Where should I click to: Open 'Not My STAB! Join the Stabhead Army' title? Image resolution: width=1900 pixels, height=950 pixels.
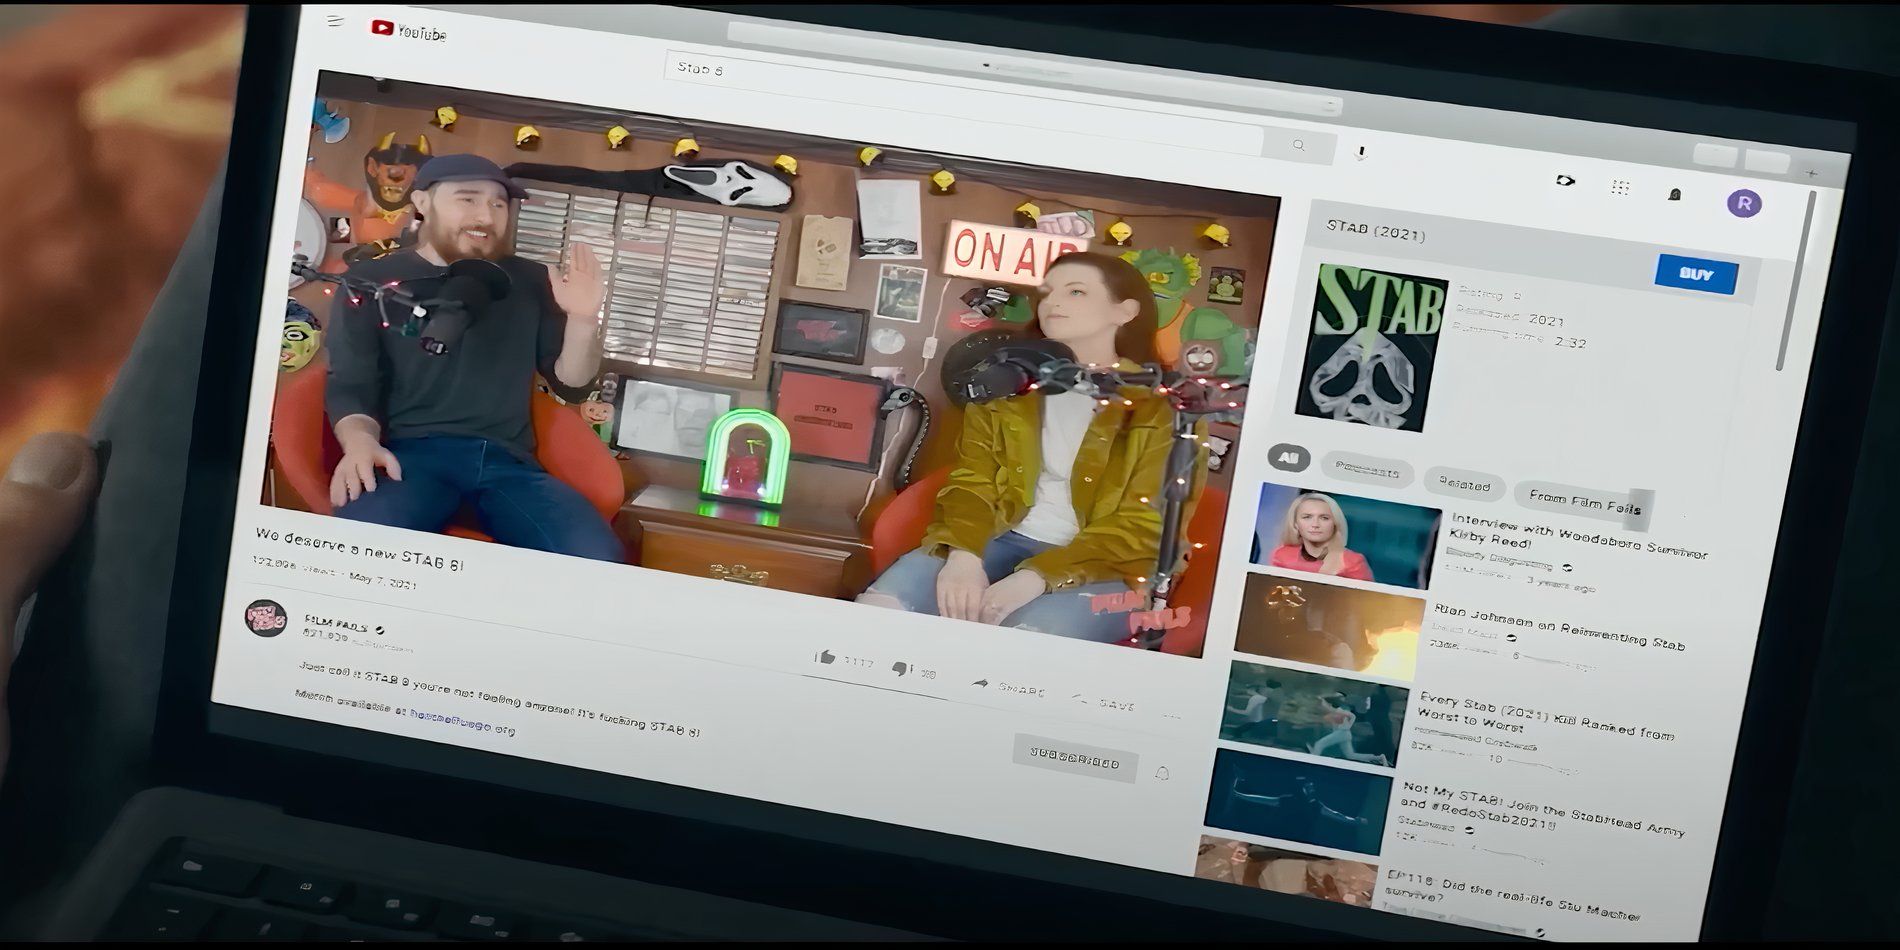coord(1543,809)
